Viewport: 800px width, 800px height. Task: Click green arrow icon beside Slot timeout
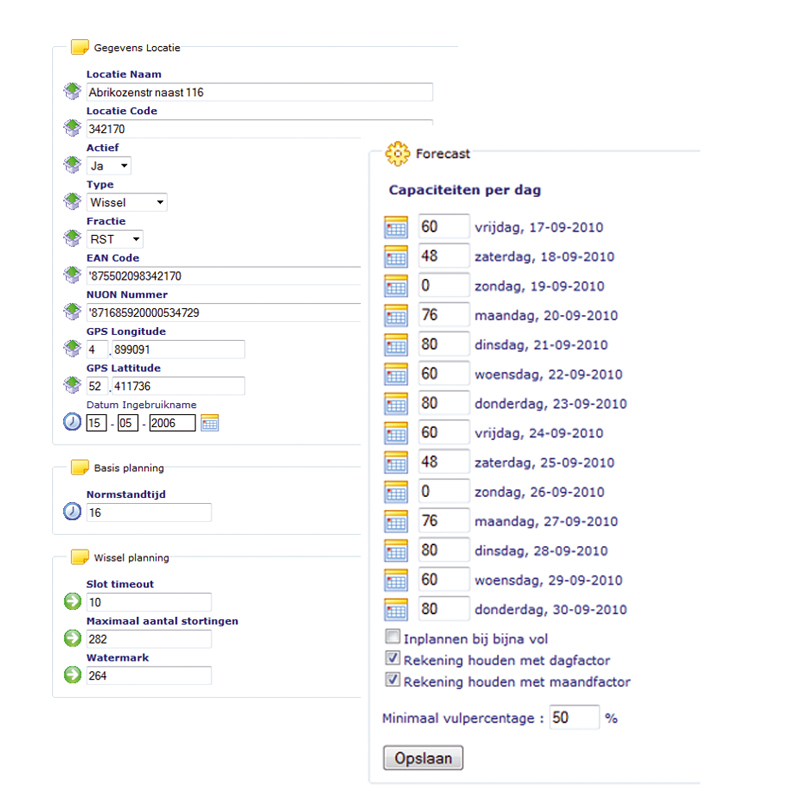72,602
